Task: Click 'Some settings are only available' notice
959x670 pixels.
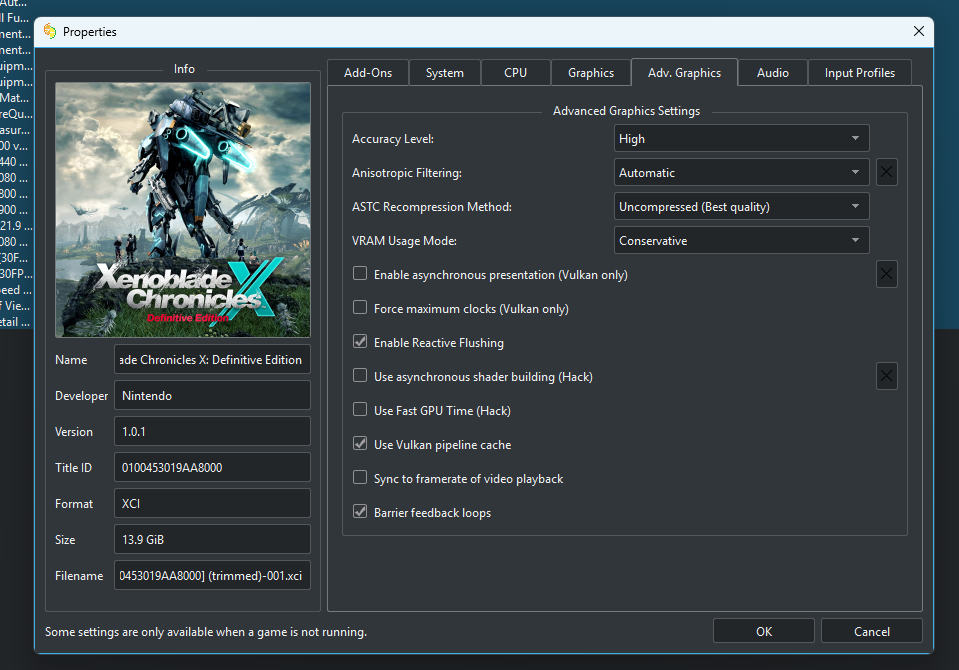Action: point(206,631)
